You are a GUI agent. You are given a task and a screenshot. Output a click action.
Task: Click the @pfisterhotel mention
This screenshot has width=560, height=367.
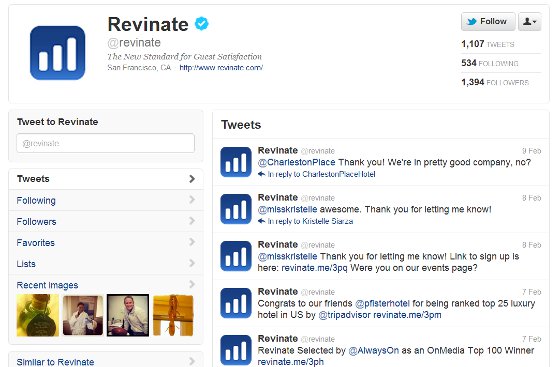click(382, 303)
